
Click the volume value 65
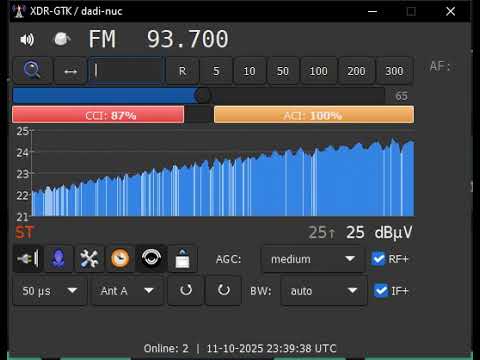coord(401,96)
